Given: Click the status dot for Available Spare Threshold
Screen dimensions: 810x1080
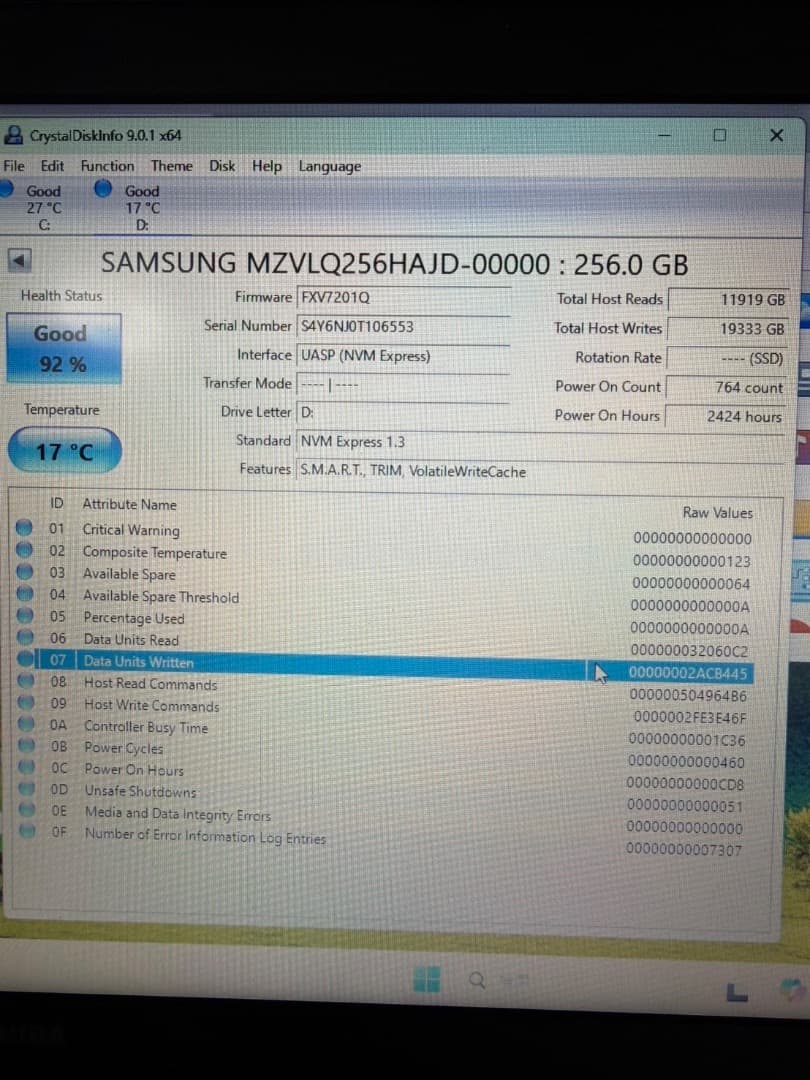Looking at the screenshot, I should pyautogui.click(x=25, y=594).
